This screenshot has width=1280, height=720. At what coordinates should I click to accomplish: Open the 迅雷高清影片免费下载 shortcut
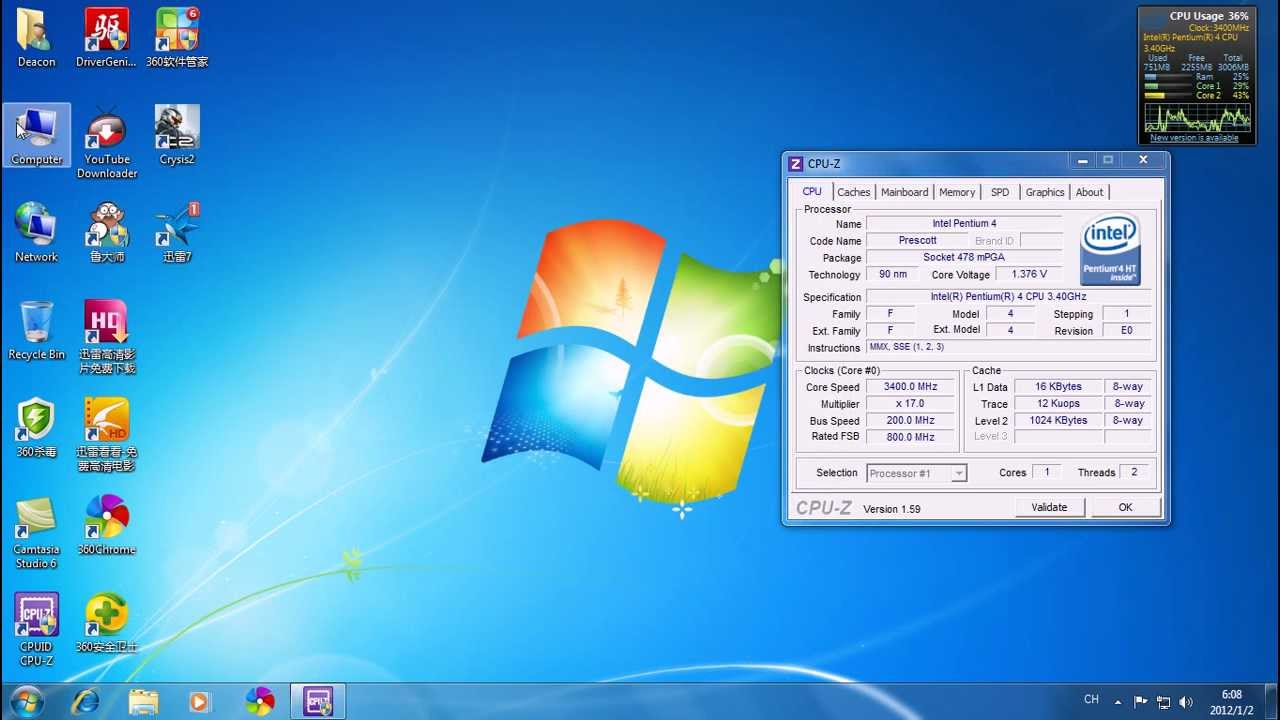pyautogui.click(x=106, y=337)
